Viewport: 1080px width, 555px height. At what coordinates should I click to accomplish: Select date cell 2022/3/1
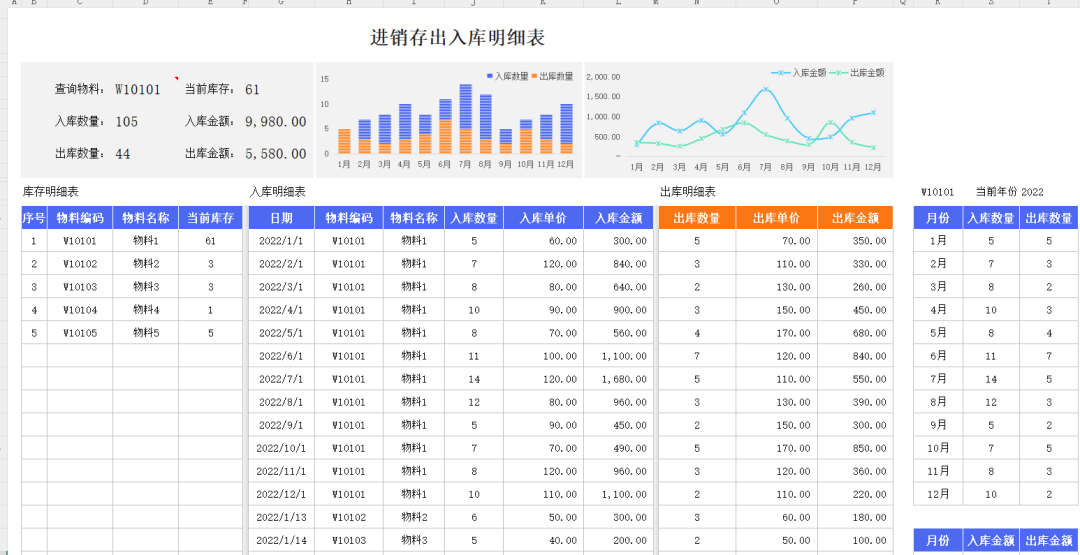[x=281, y=287]
